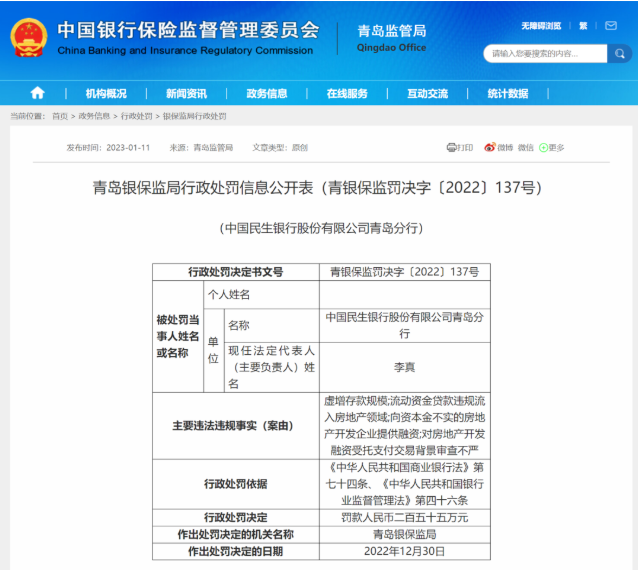Click the 行政处罚决定 label cell

pos(236,518)
